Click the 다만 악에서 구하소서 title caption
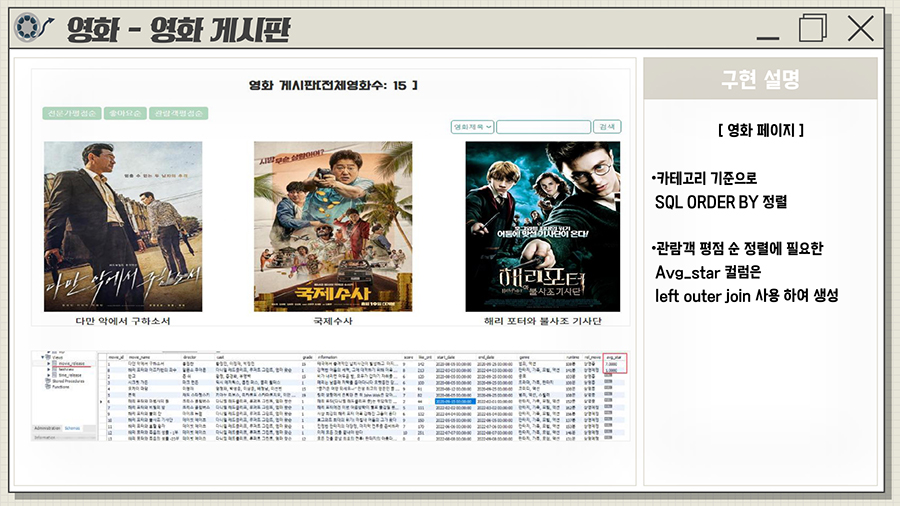Screen dimensions: 900x506 point(123,321)
